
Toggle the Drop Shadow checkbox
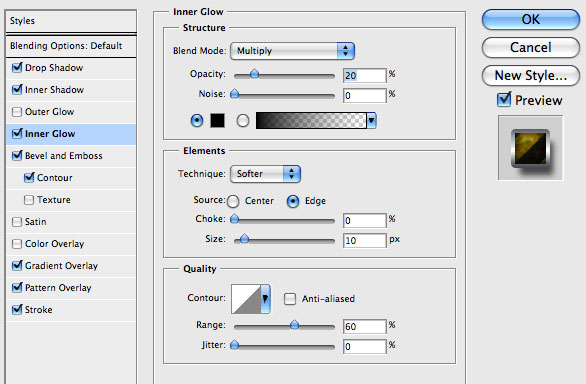[x=17, y=68]
